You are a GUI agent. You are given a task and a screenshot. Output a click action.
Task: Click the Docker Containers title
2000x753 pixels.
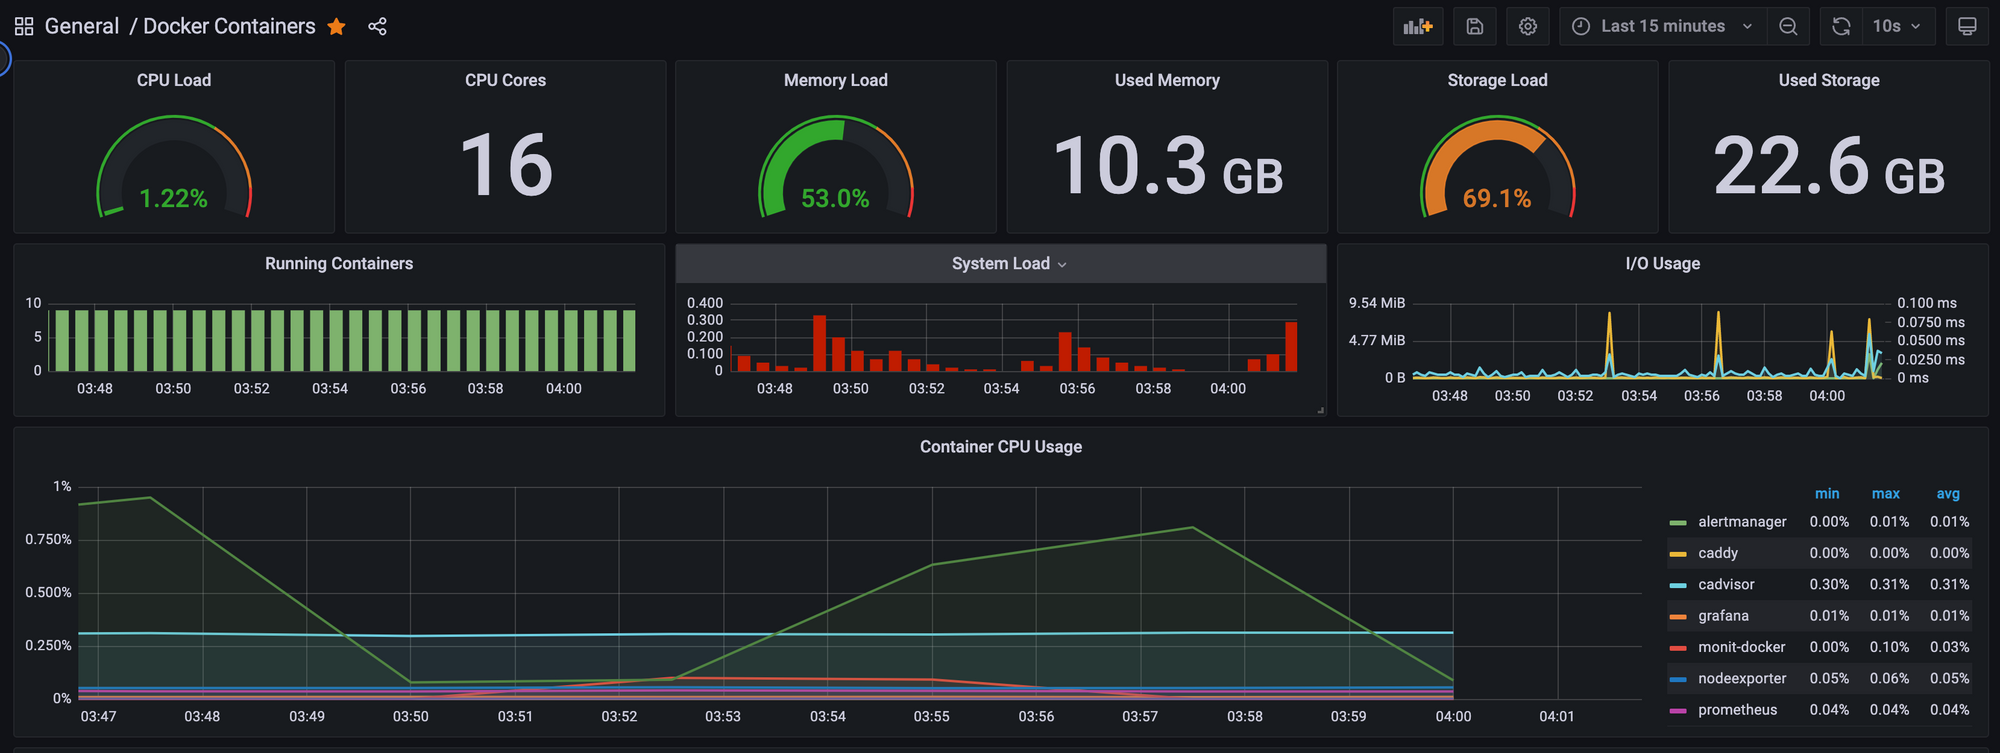229,26
